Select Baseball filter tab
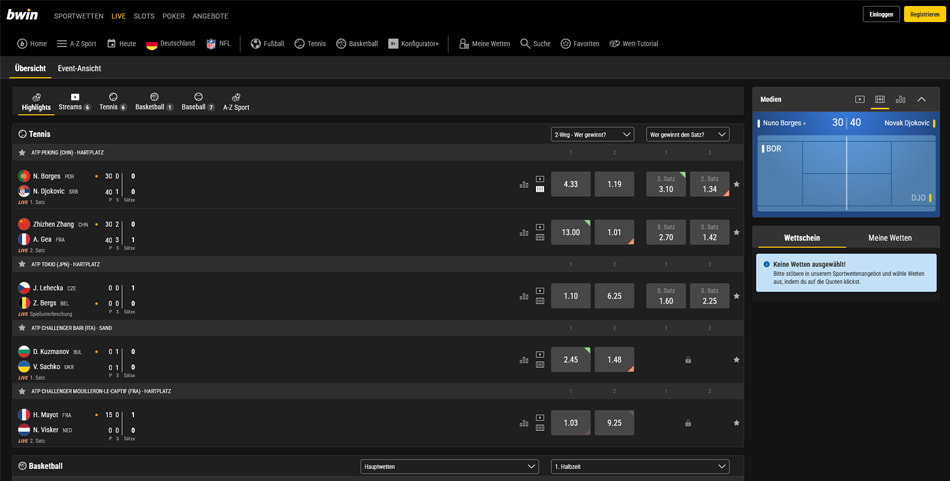 (198, 102)
